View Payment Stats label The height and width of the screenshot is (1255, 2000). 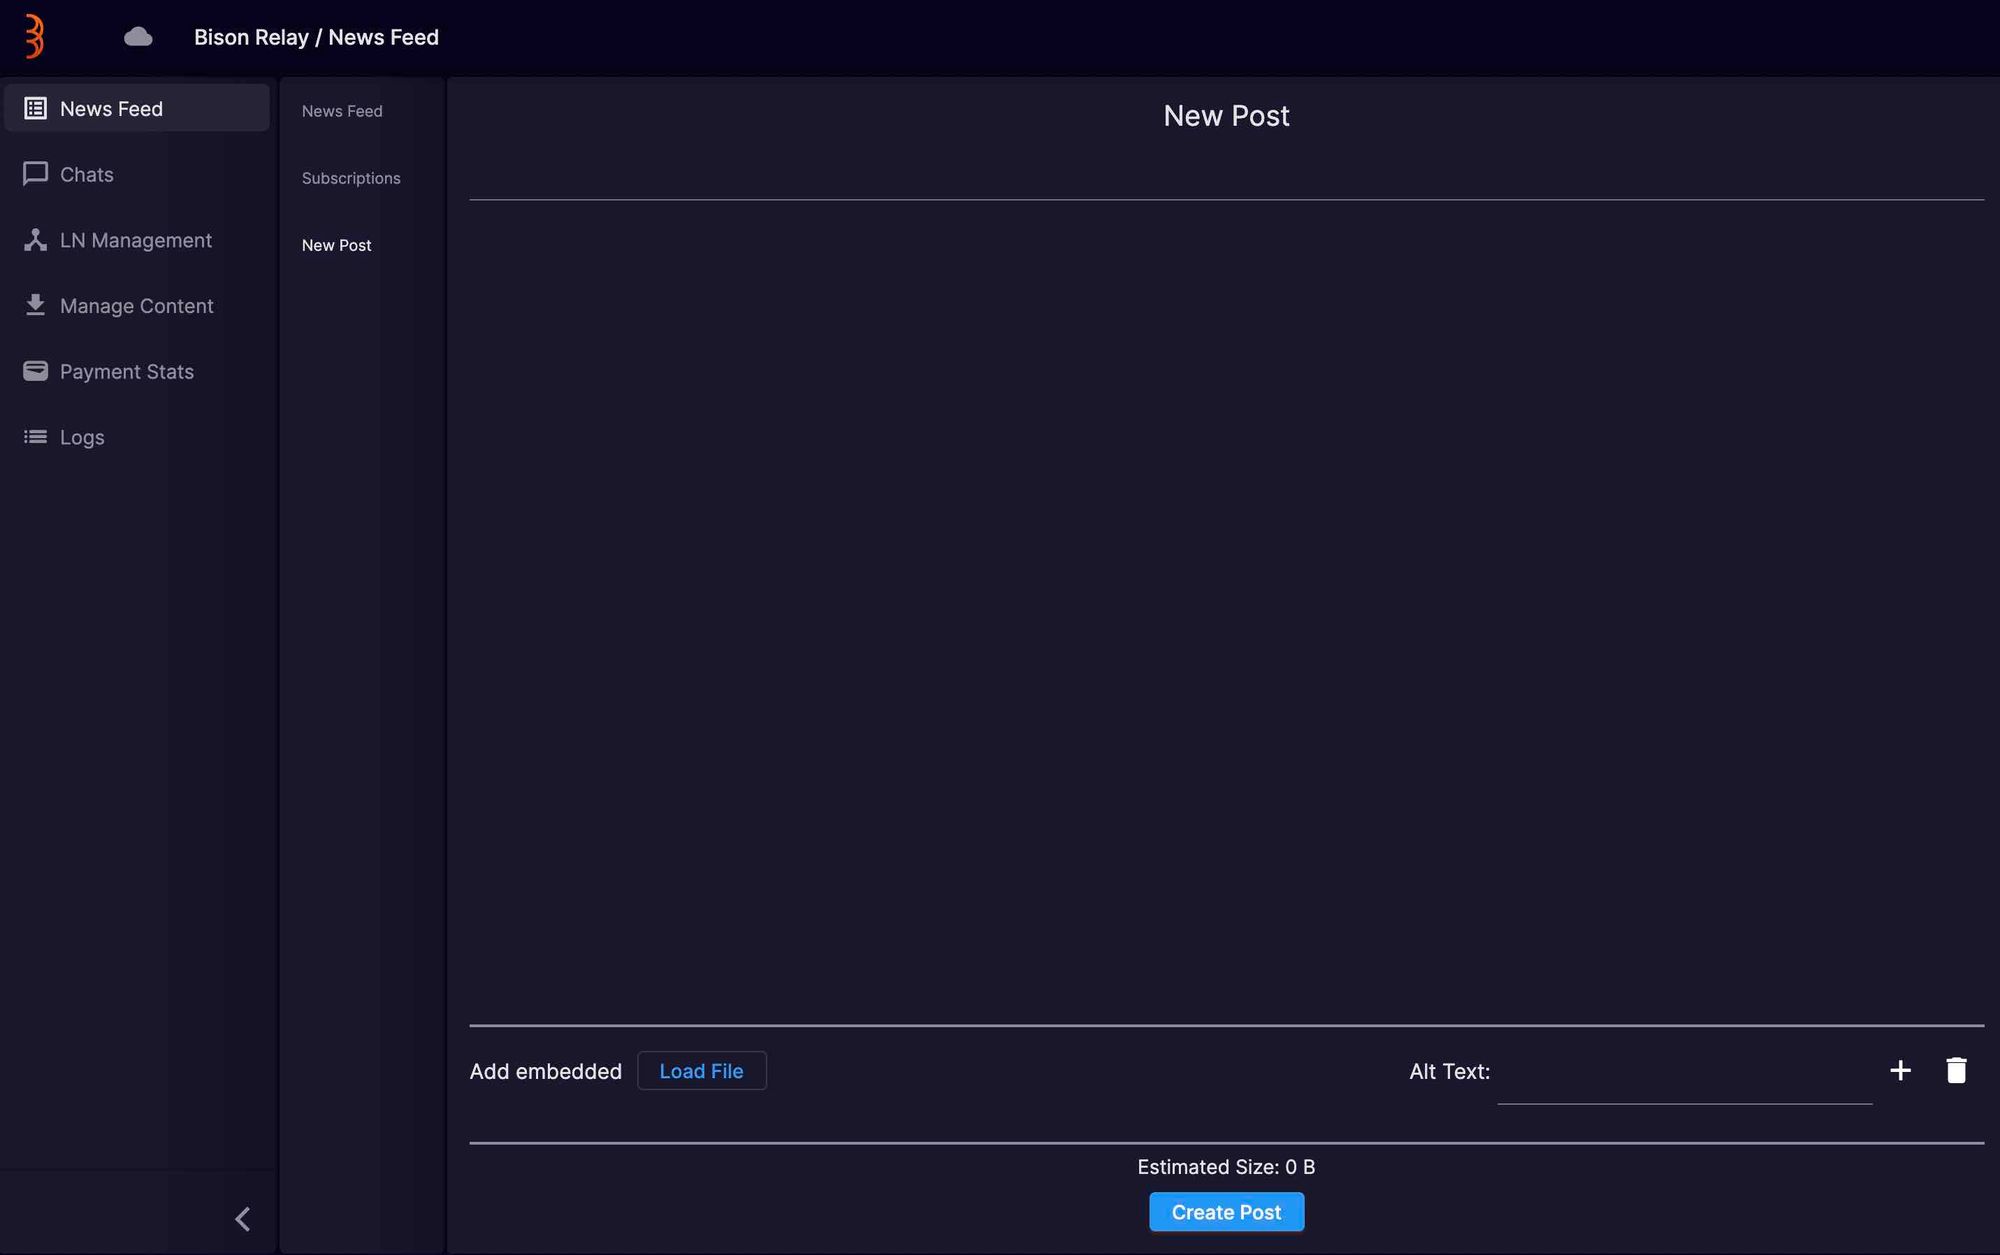pos(127,371)
